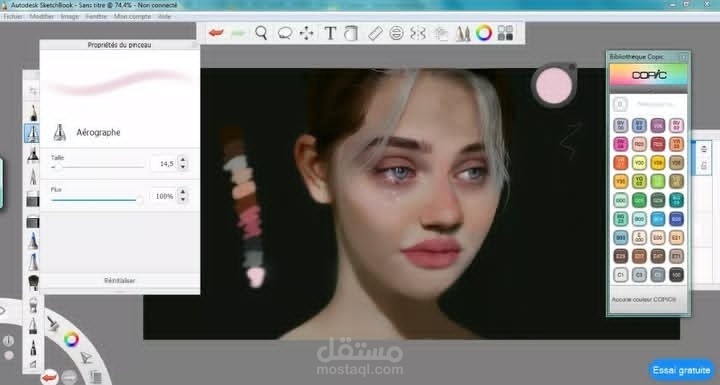Image resolution: width=720 pixels, height=385 pixels.
Task: Pick the B00 Copic swatch
Action: point(639,219)
